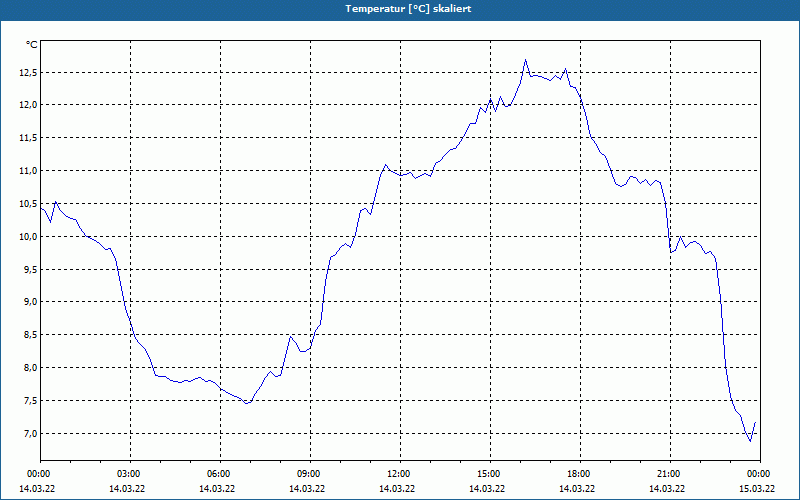
Task: Click the 21:00 time label
Action: 670,474
